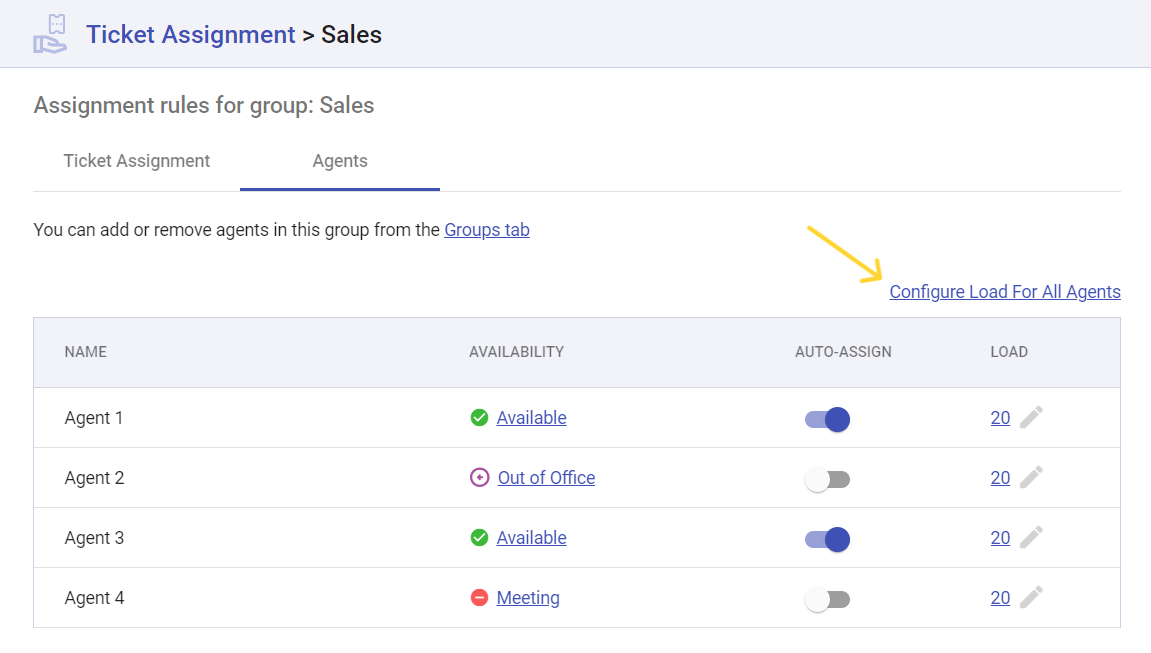Open the Groups tab link
This screenshot has height=653, width=1151.
click(487, 230)
